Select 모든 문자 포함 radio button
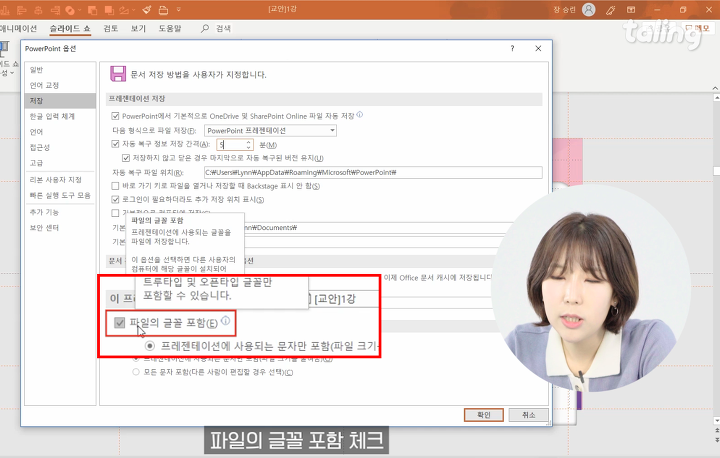720x458 pixels. [x=135, y=372]
